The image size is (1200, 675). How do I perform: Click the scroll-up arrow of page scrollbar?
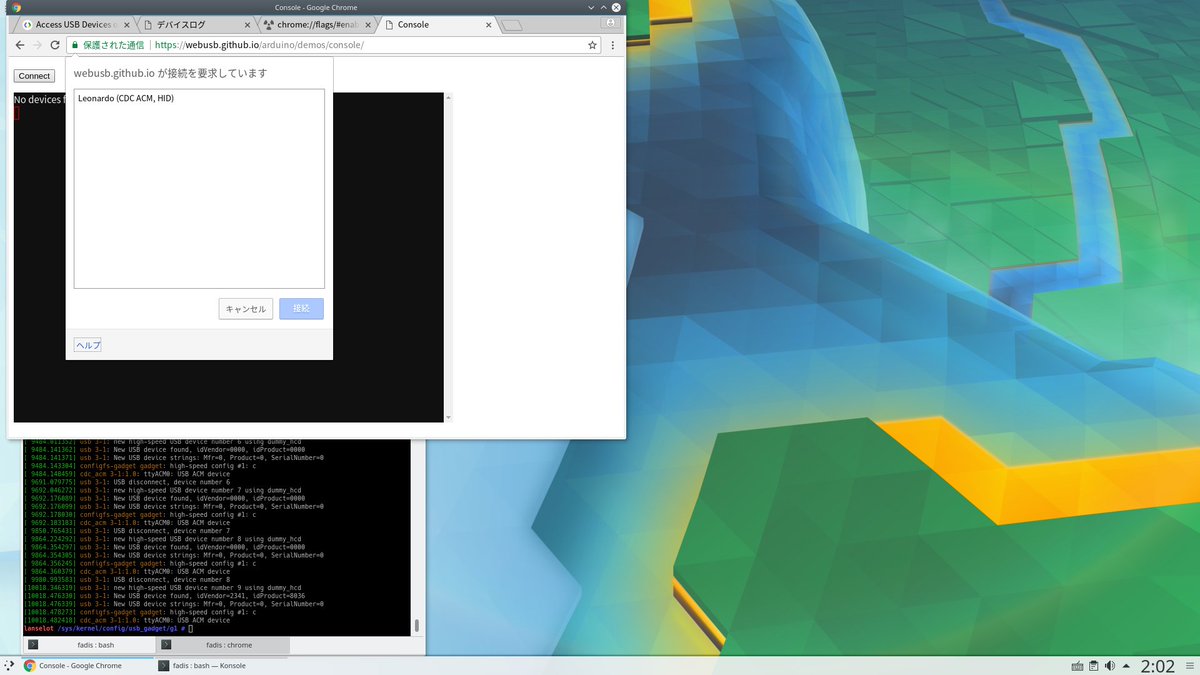pyautogui.click(x=448, y=98)
